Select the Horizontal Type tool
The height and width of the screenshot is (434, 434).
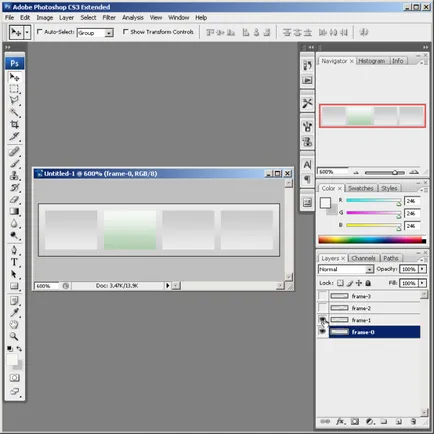[14, 262]
